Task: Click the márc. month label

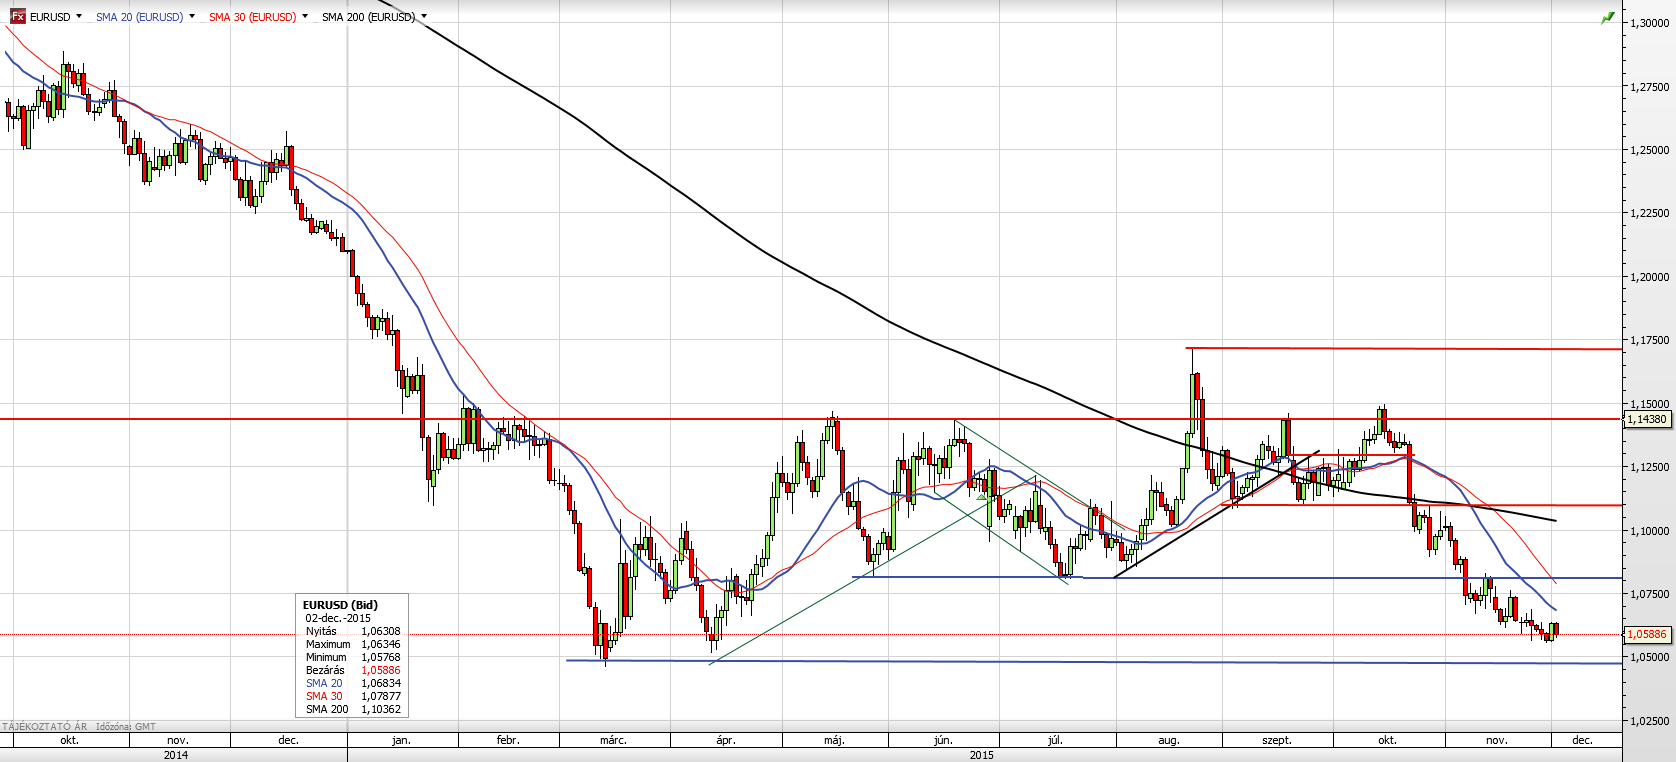Action: (613, 740)
